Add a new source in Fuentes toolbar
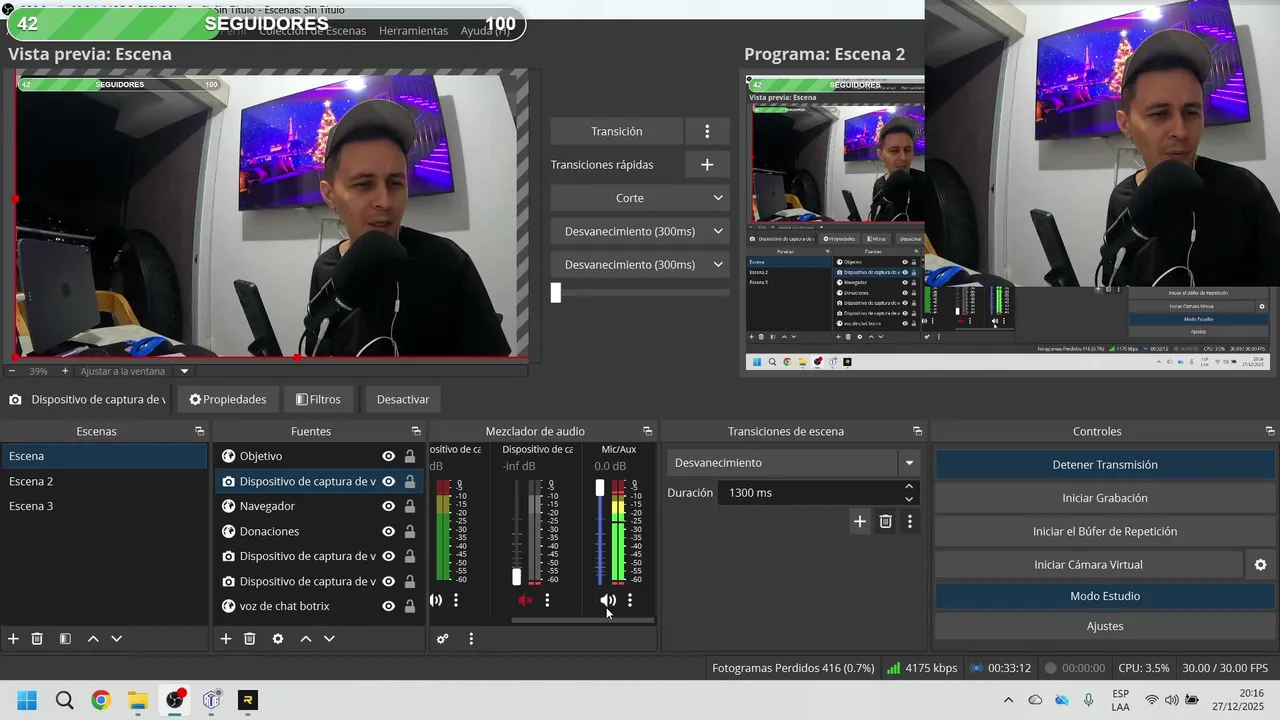 226,639
